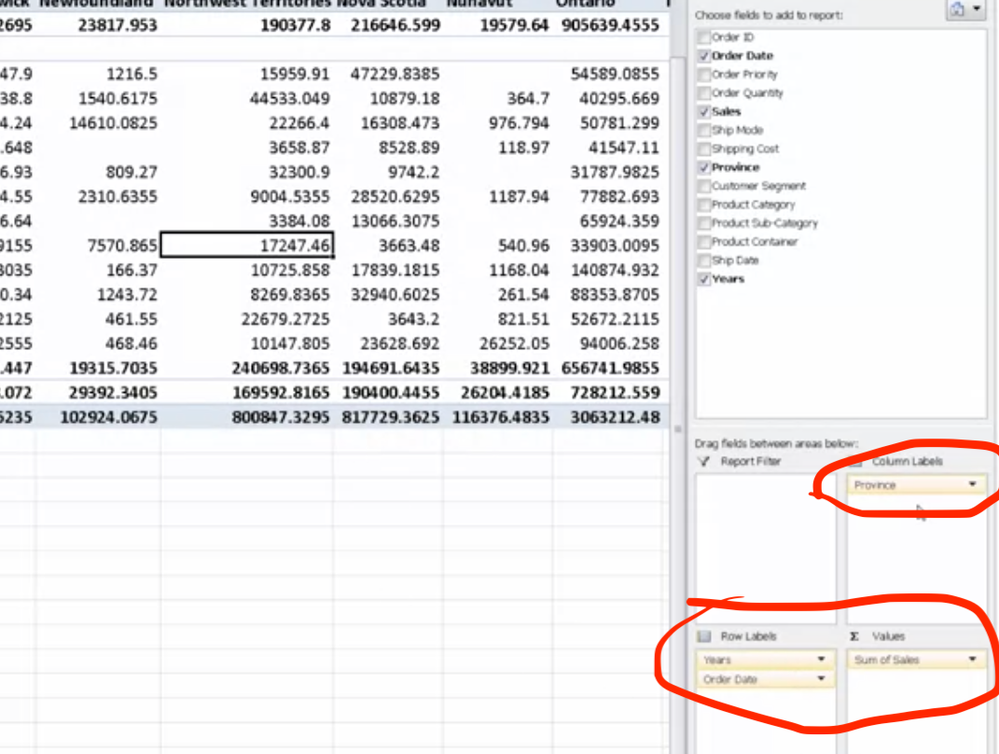The width and height of the screenshot is (999, 754).
Task: Select the cell containing 364.7
Action: pyautogui.click(x=498, y=98)
